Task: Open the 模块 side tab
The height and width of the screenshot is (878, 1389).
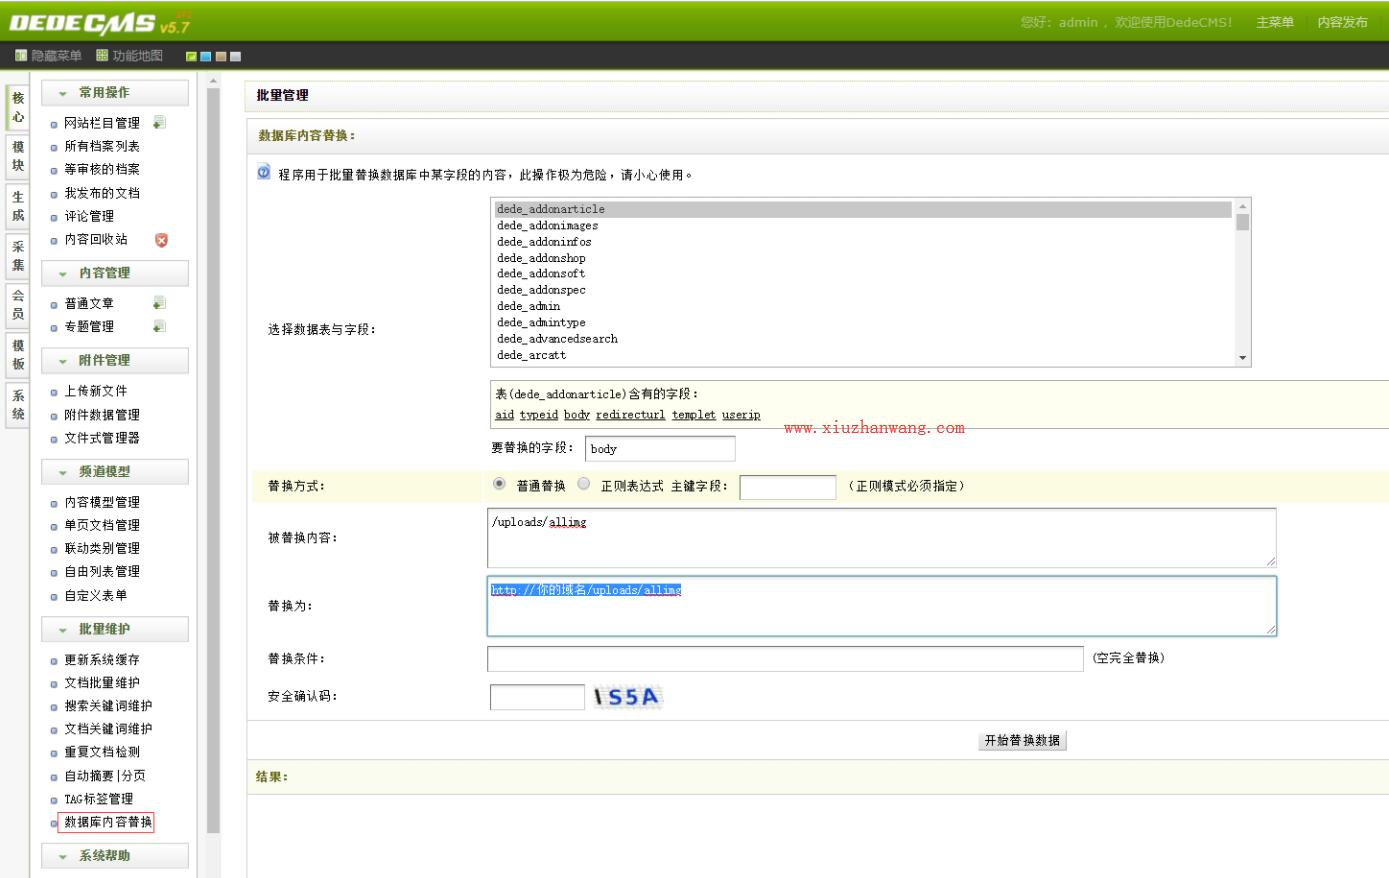Action: tap(18, 156)
